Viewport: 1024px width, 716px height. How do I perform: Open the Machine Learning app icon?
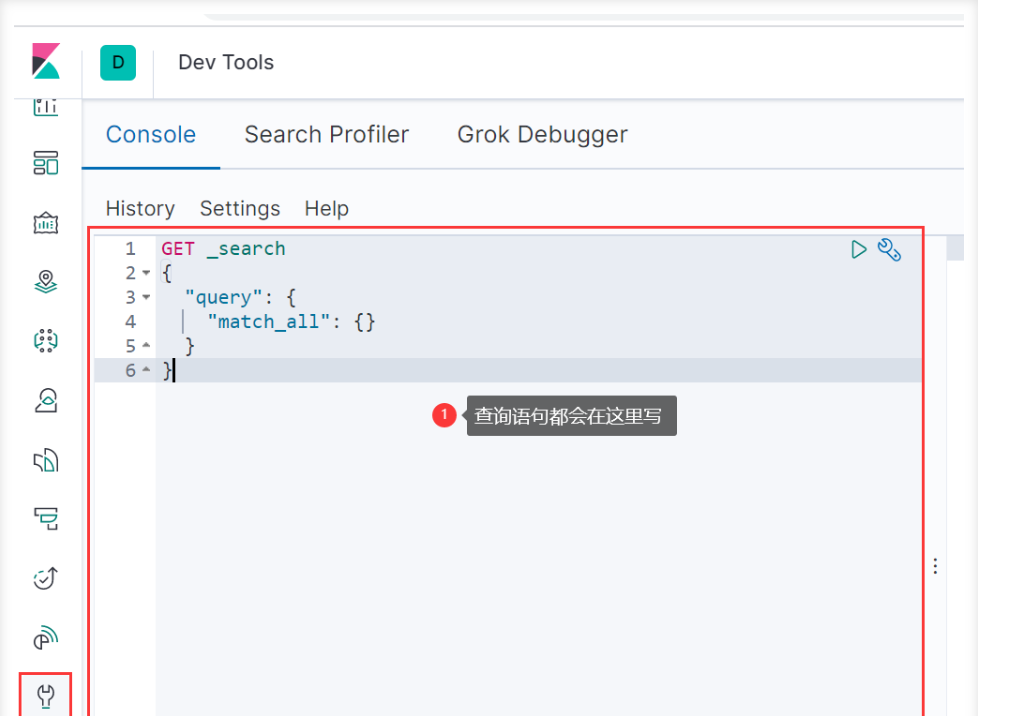46,341
